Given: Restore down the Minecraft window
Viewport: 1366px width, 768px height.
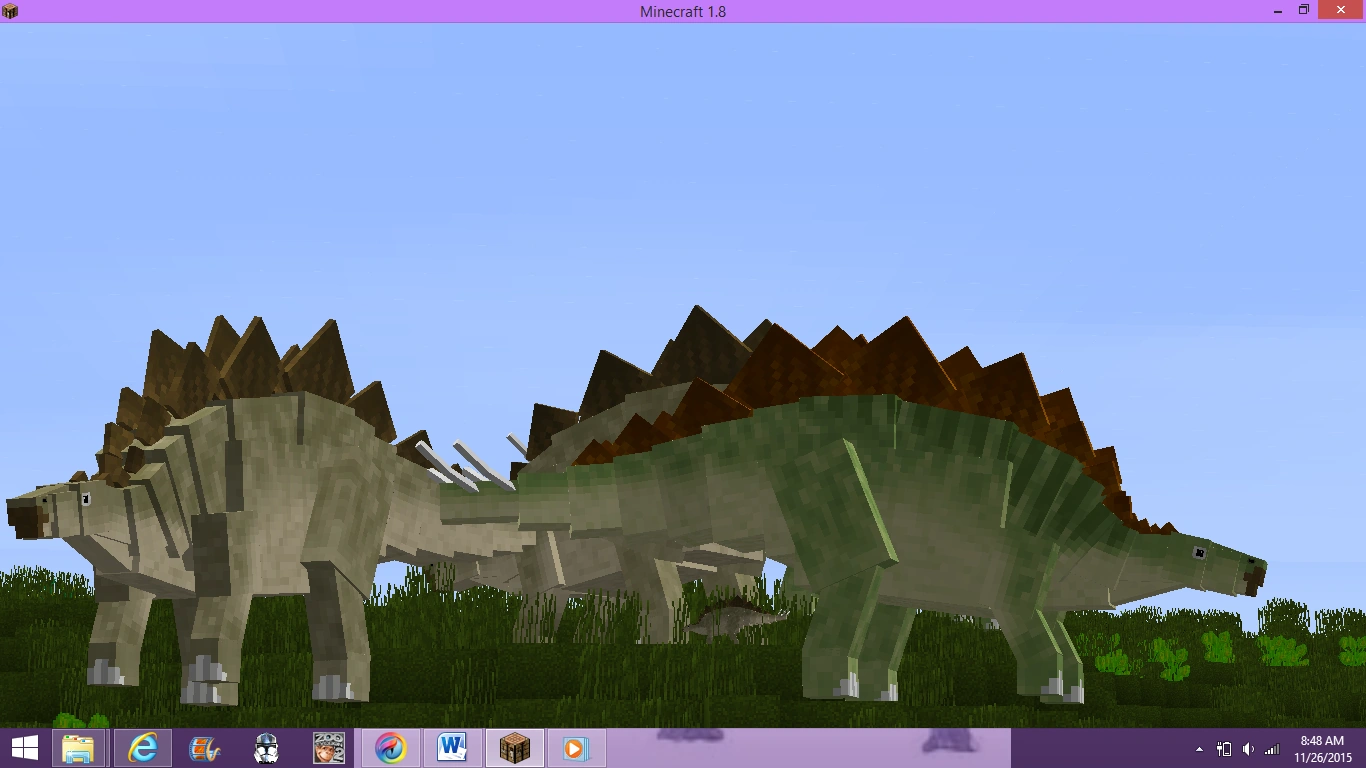Looking at the screenshot, I should tap(1303, 10).
